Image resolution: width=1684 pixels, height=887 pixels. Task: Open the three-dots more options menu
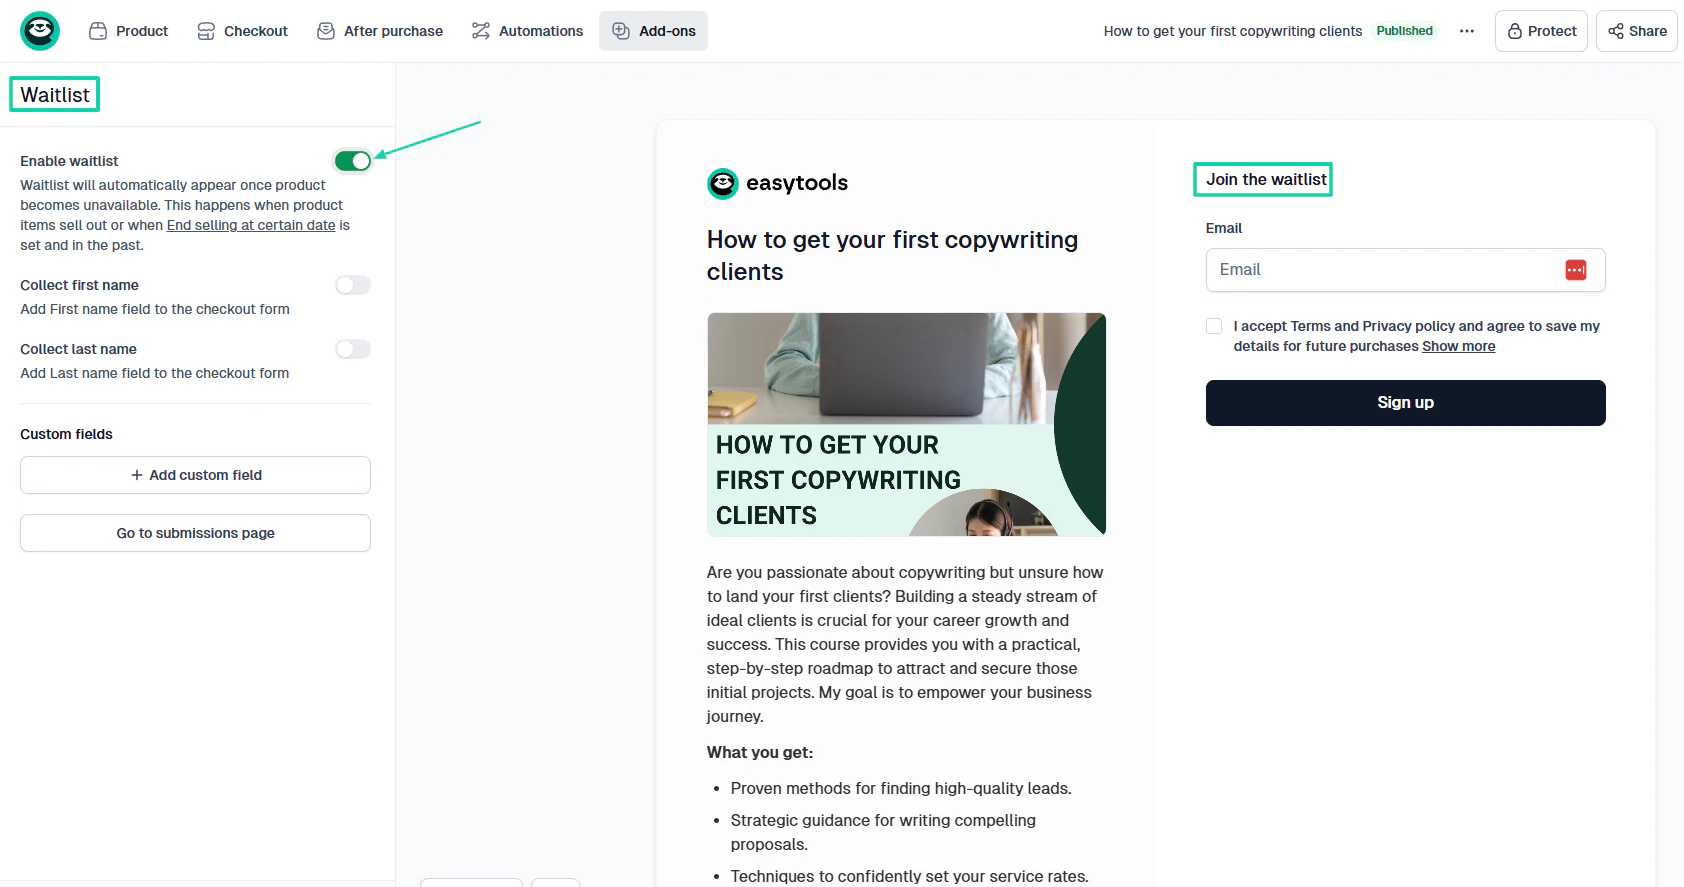tap(1467, 31)
